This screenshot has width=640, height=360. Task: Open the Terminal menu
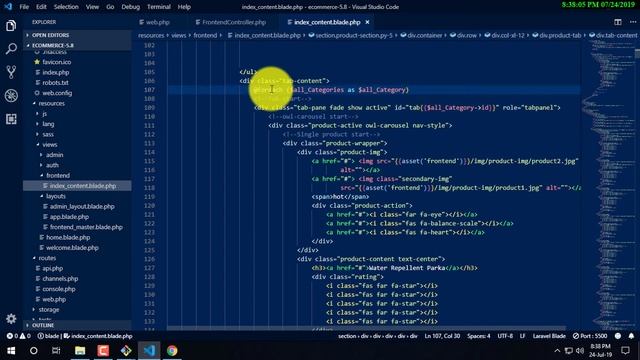point(159,7)
